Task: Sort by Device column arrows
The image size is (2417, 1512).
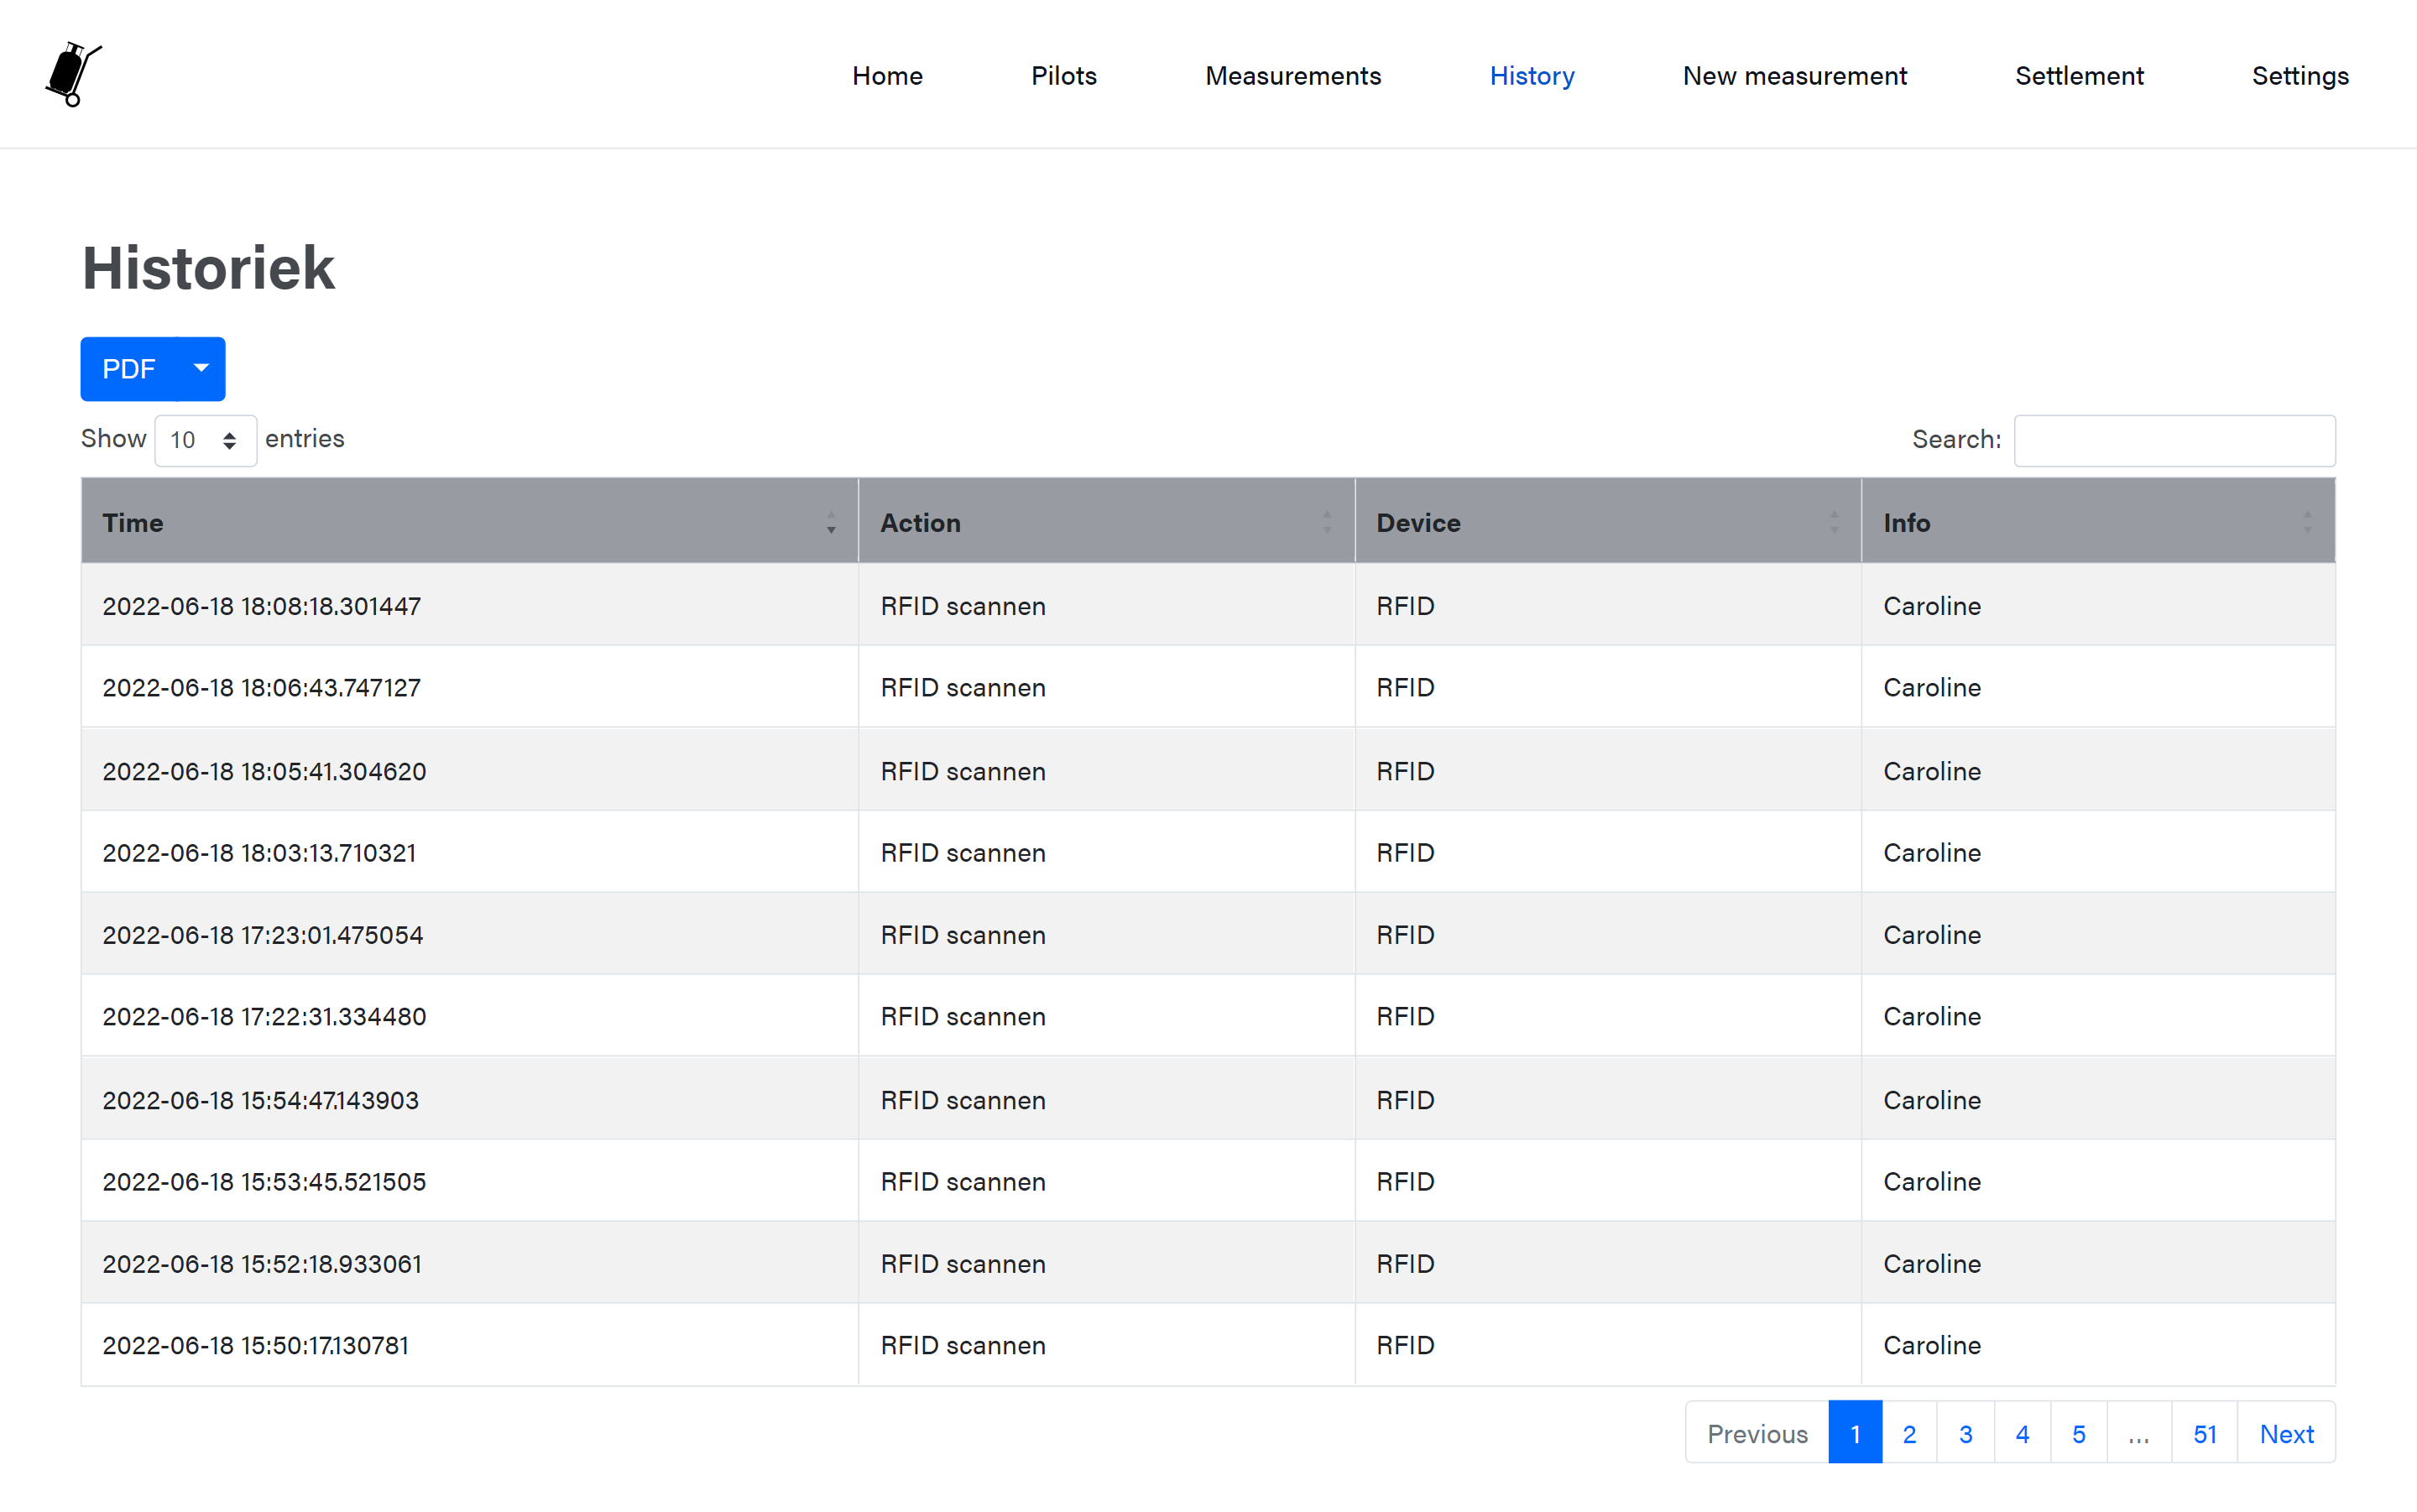Action: click(x=1834, y=522)
